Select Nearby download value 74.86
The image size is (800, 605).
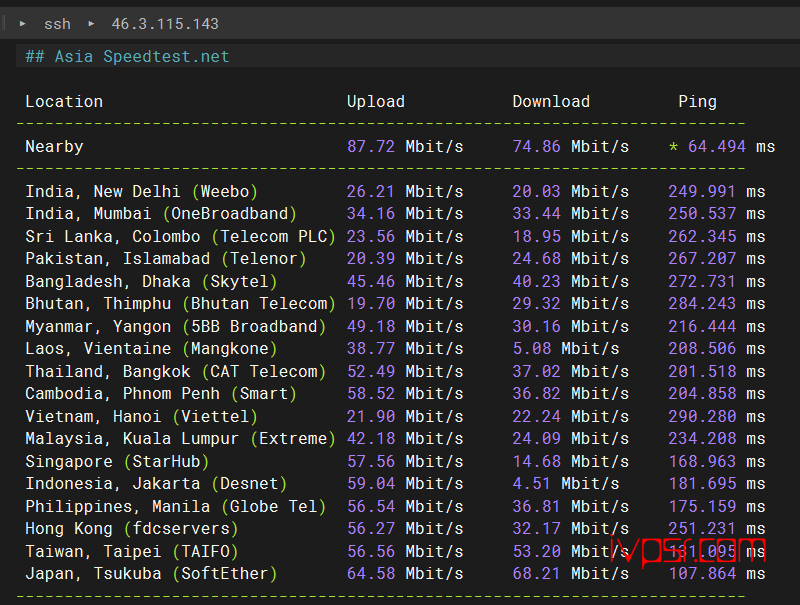pos(536,147)
